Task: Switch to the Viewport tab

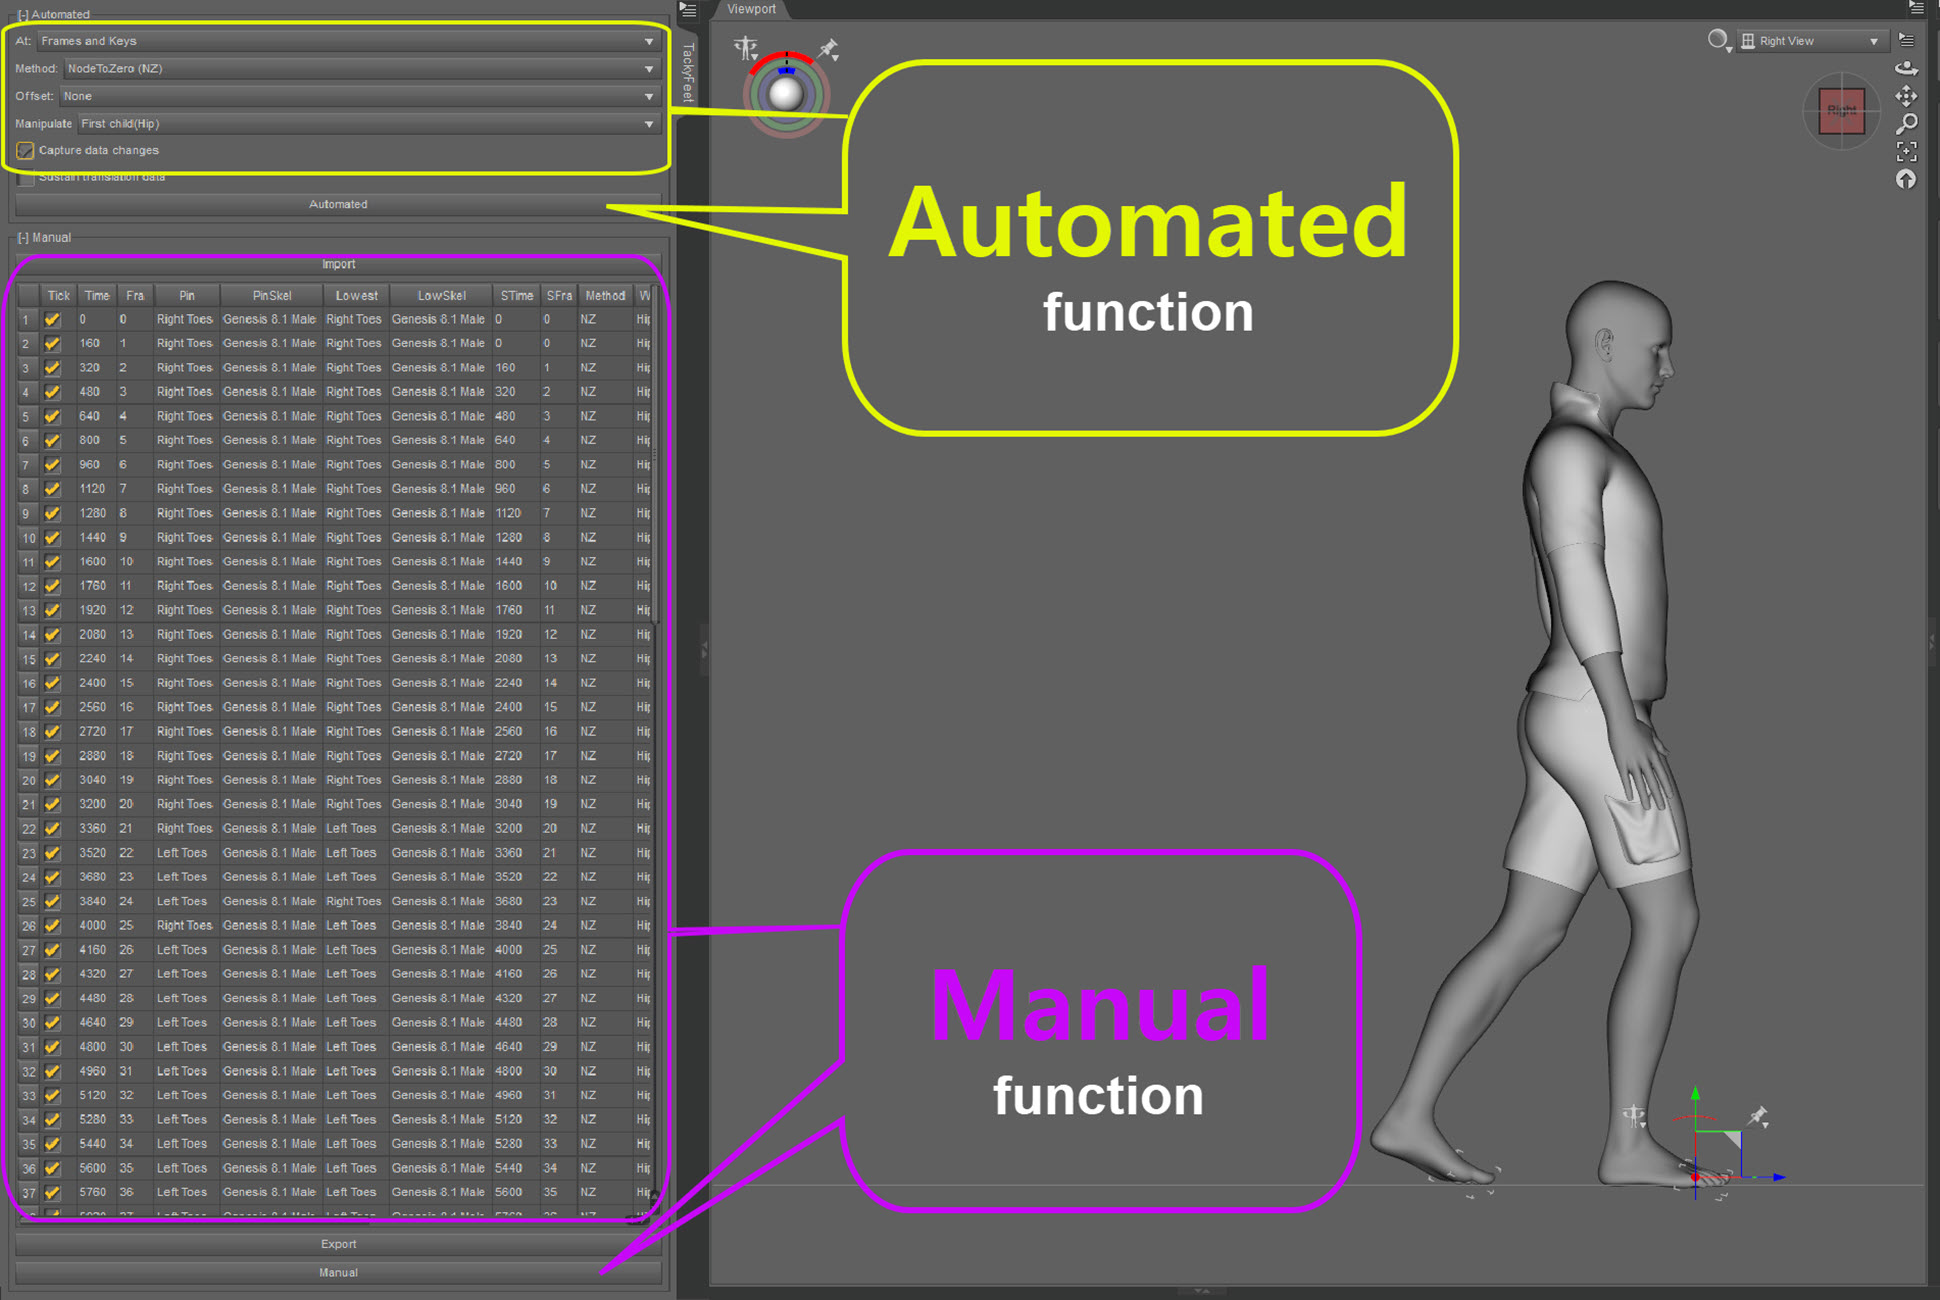Action: click(750, 9)
